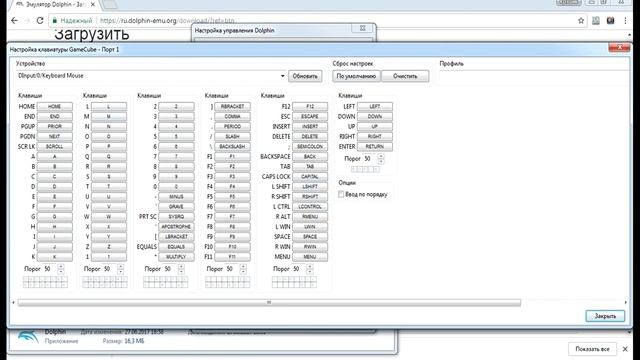
Task: Select the PGDN NEXT mapping button
Action: tap(55, 137)
